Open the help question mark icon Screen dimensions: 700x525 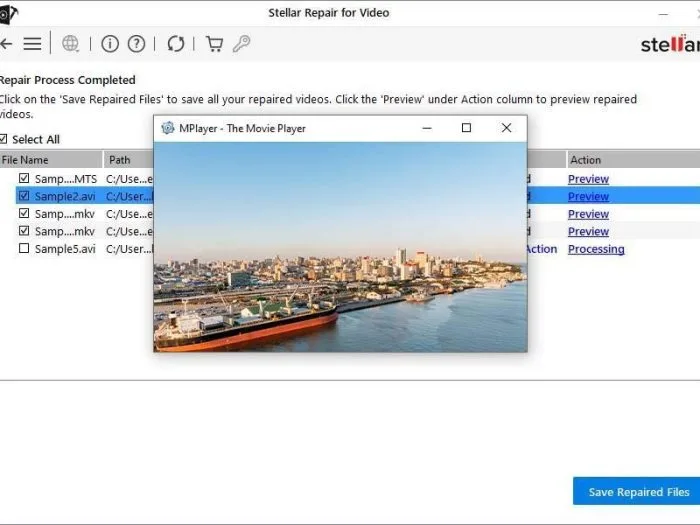[136, 44]
